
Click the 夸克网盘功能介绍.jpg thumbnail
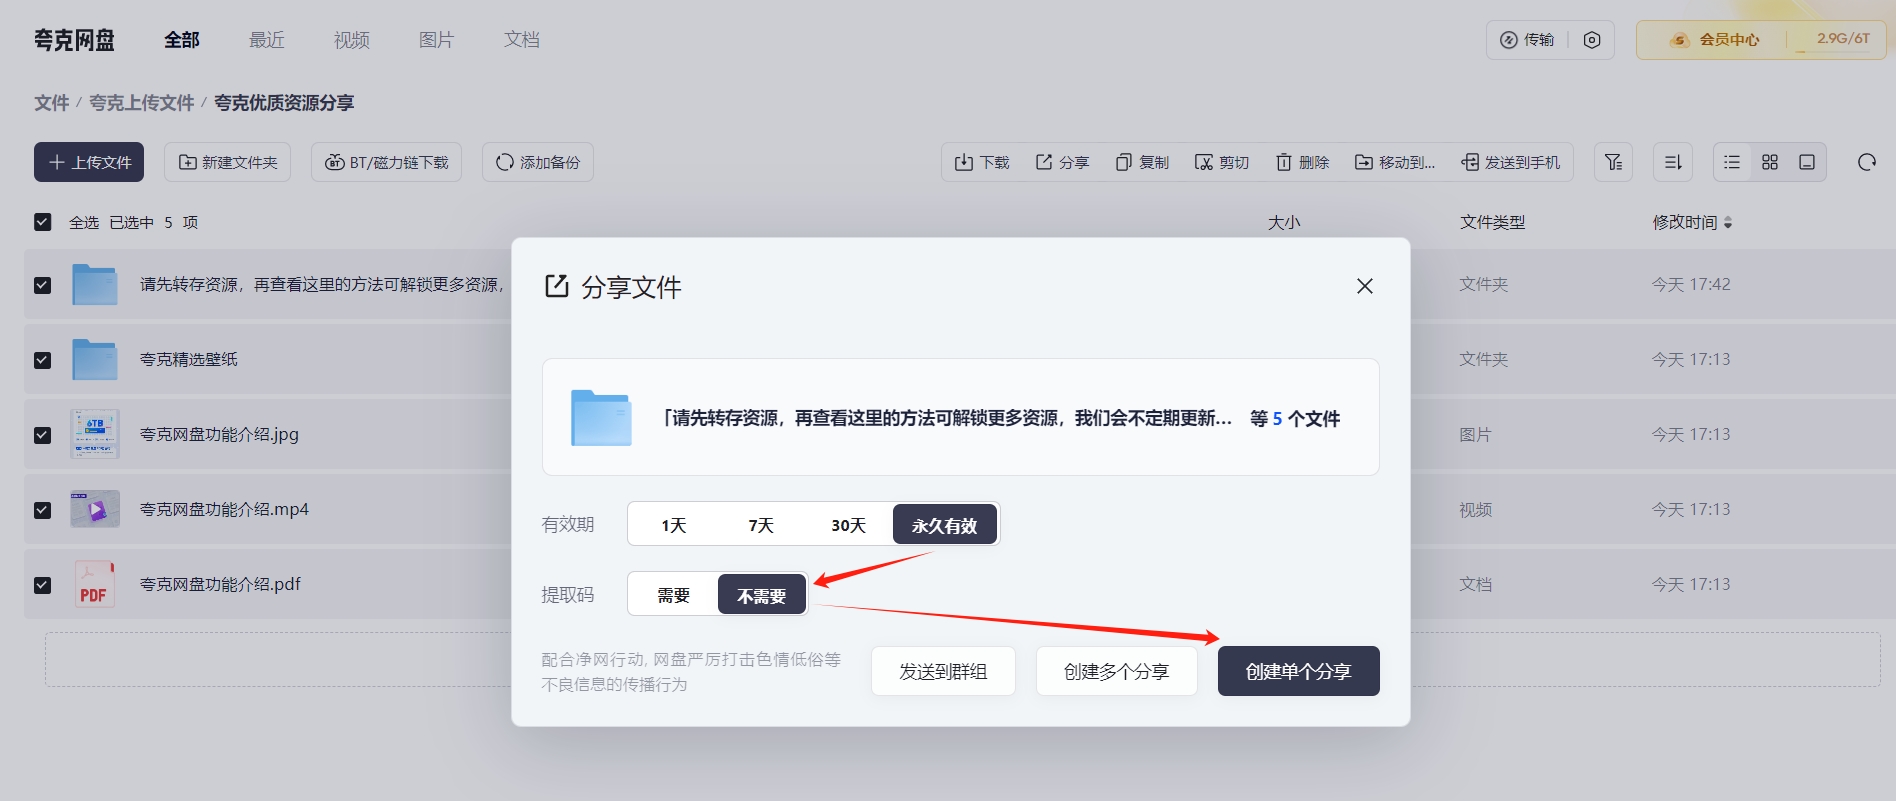(x=95, y=434)
